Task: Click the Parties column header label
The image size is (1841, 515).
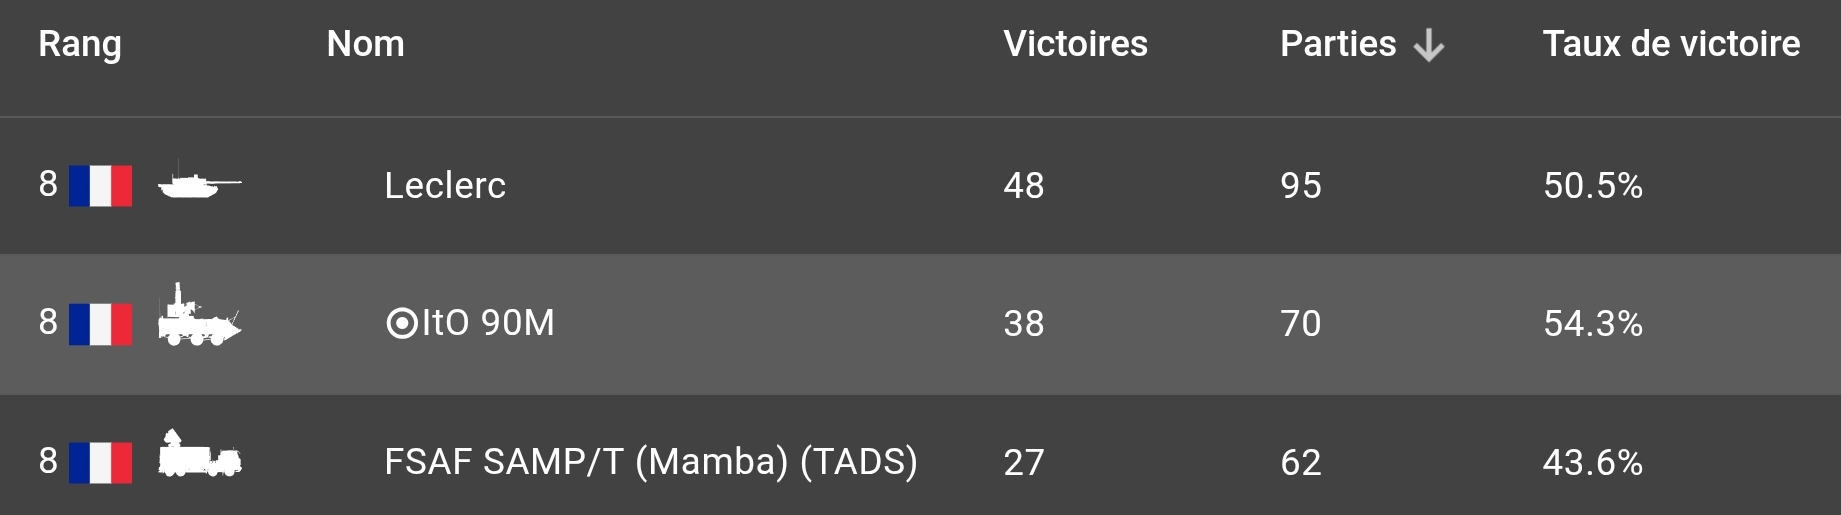Action: [1338, 44]
